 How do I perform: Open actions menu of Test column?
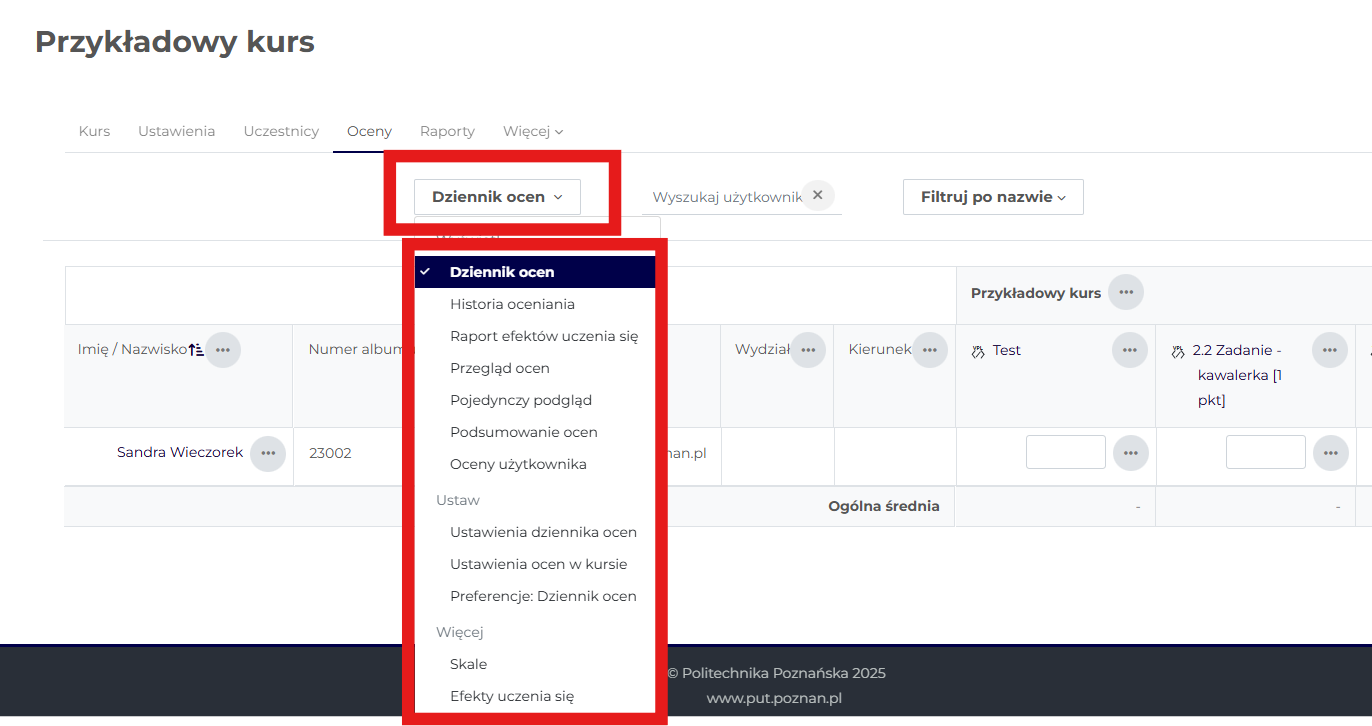[x=1129, y=350]
